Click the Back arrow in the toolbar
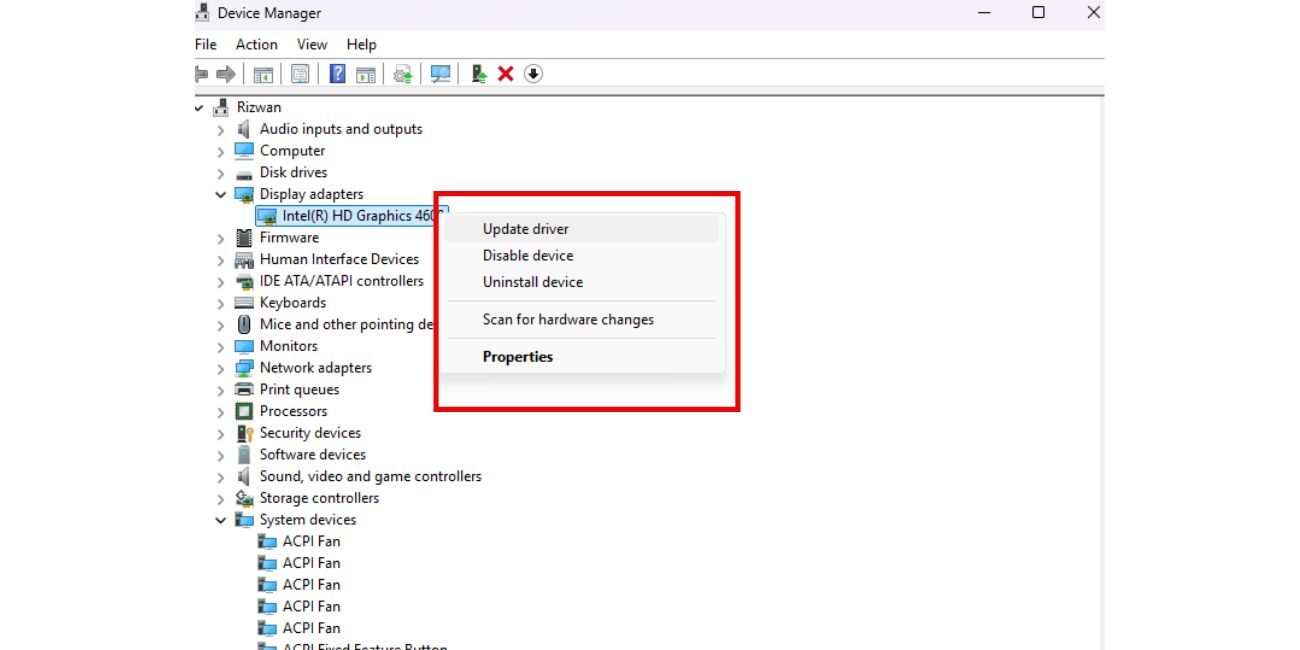This screenshot has height=650, width=1300. [201, 74]
